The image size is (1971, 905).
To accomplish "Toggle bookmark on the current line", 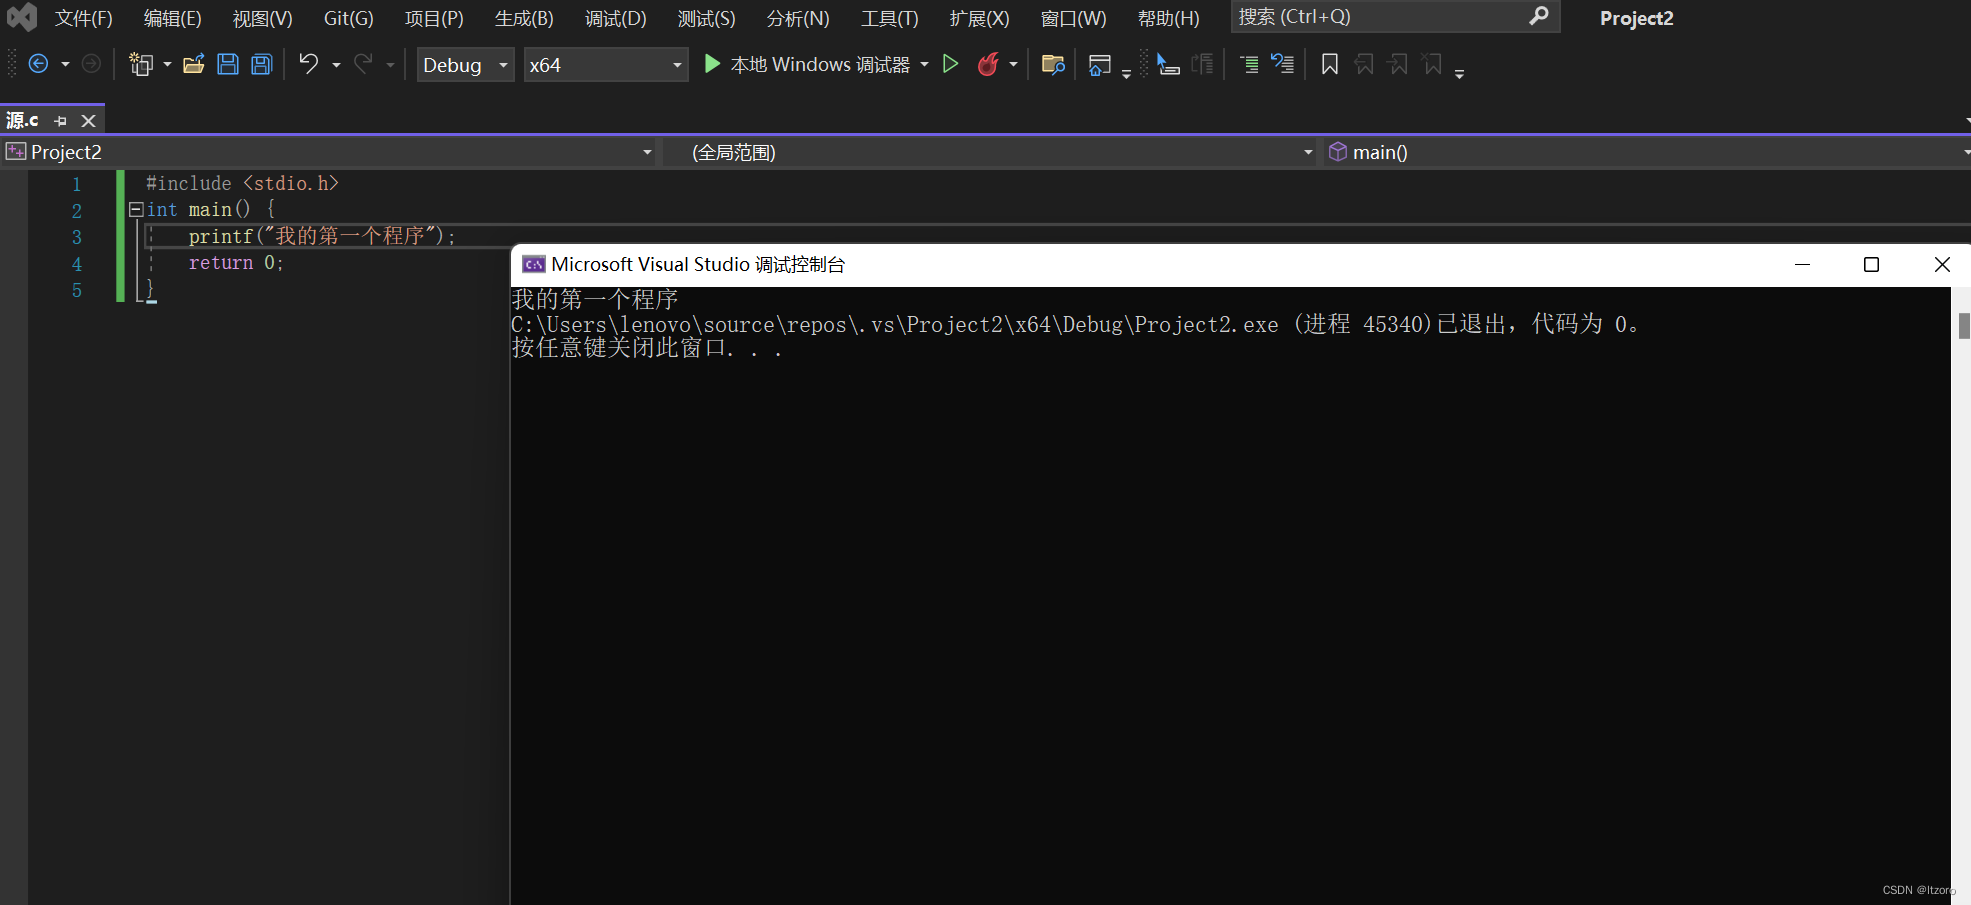I will 1330,64.
